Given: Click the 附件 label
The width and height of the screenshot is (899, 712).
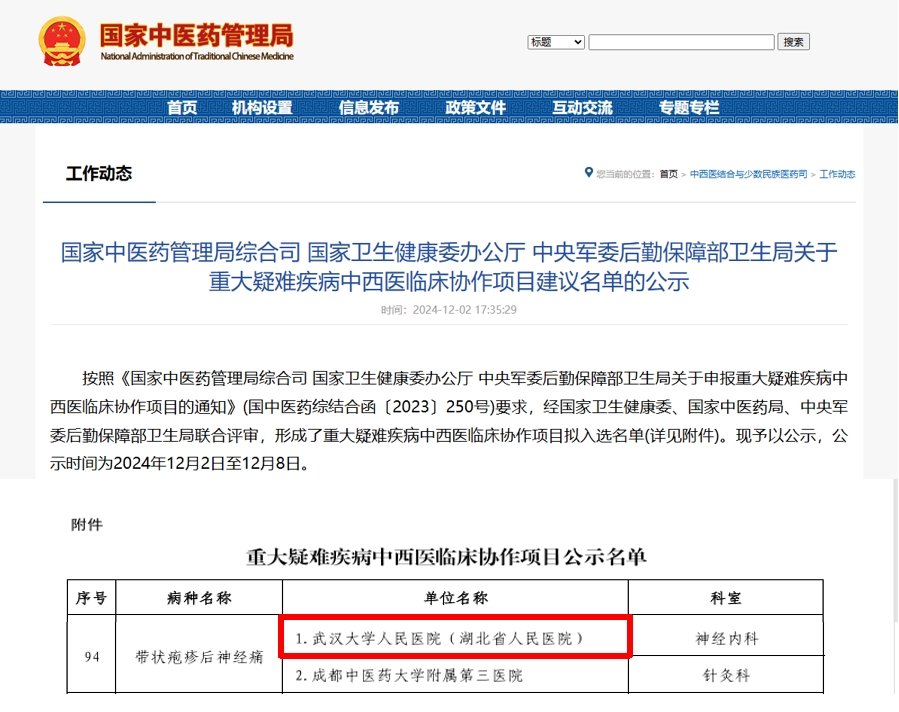Looking at the screenshot, I should coord(87,525).
